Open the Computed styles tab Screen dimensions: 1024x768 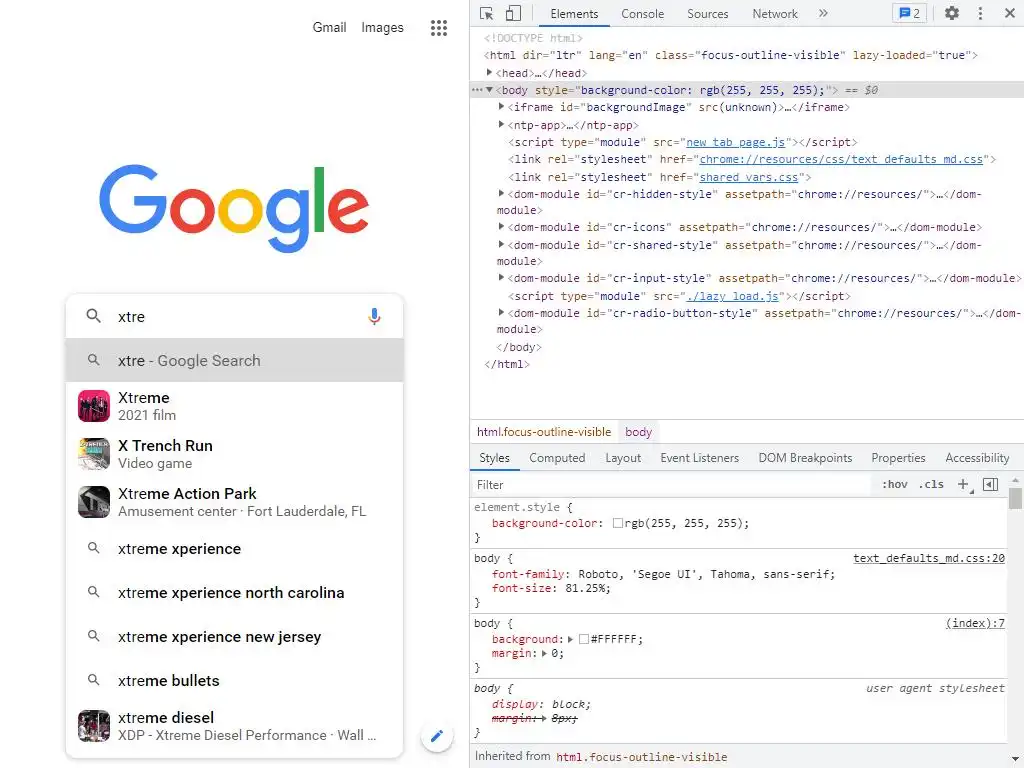point(557,458)
